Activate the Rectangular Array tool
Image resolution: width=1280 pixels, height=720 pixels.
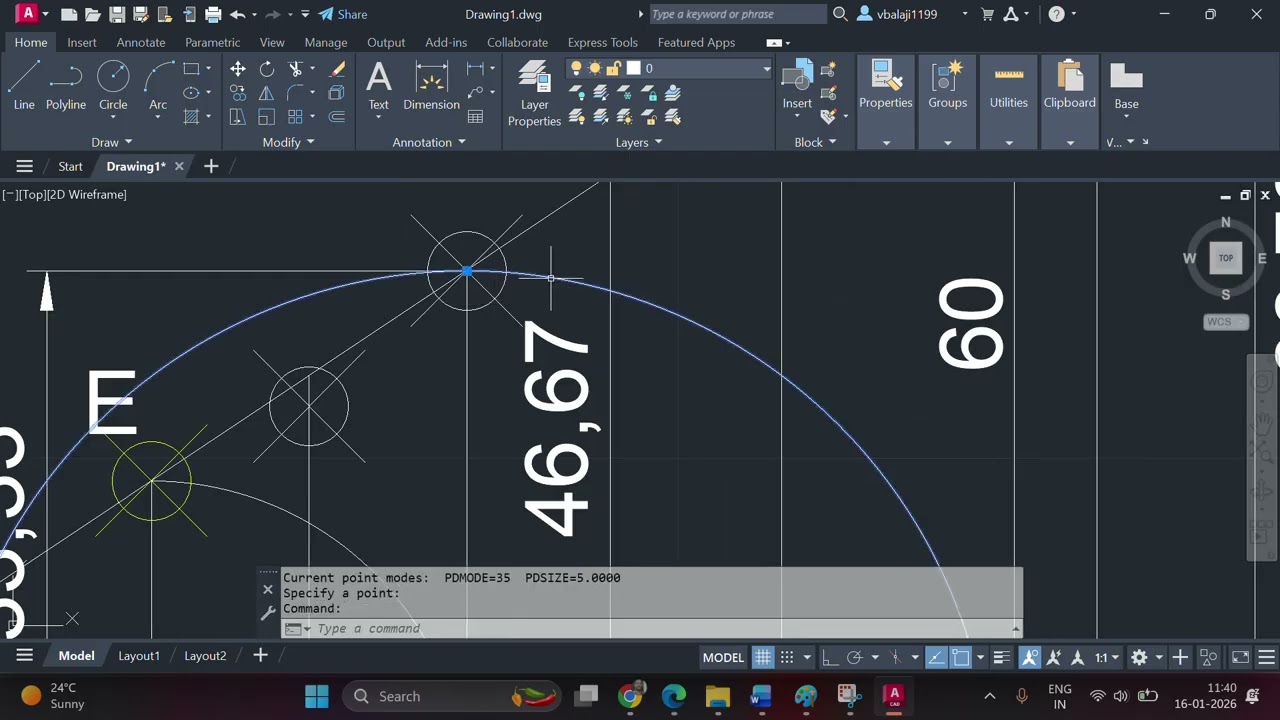point(296,117)
